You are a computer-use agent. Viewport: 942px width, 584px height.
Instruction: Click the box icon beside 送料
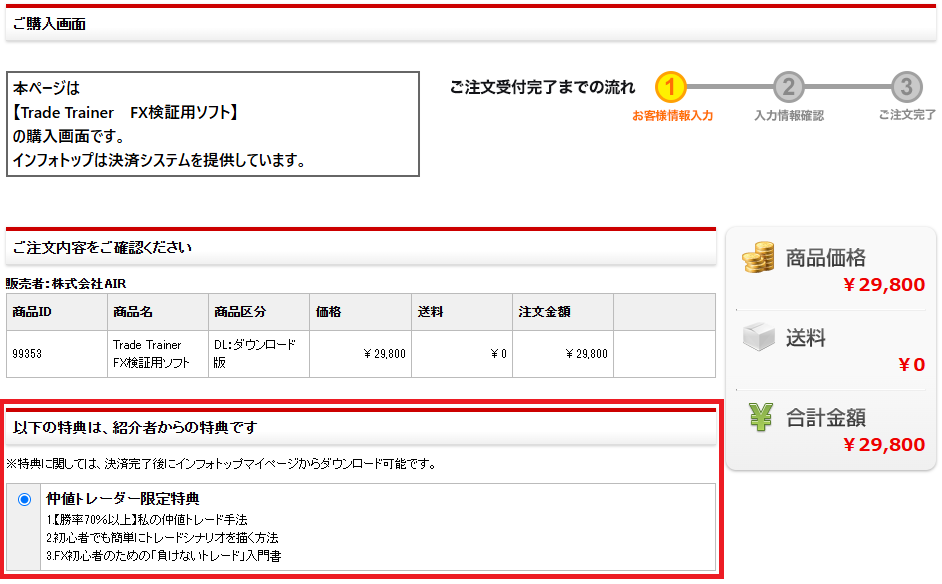759,337
